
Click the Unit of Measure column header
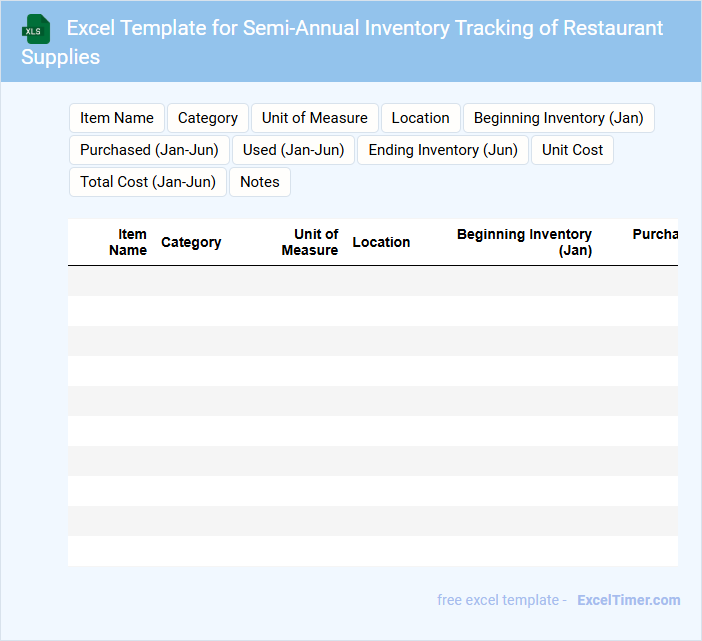pos(310,242)
